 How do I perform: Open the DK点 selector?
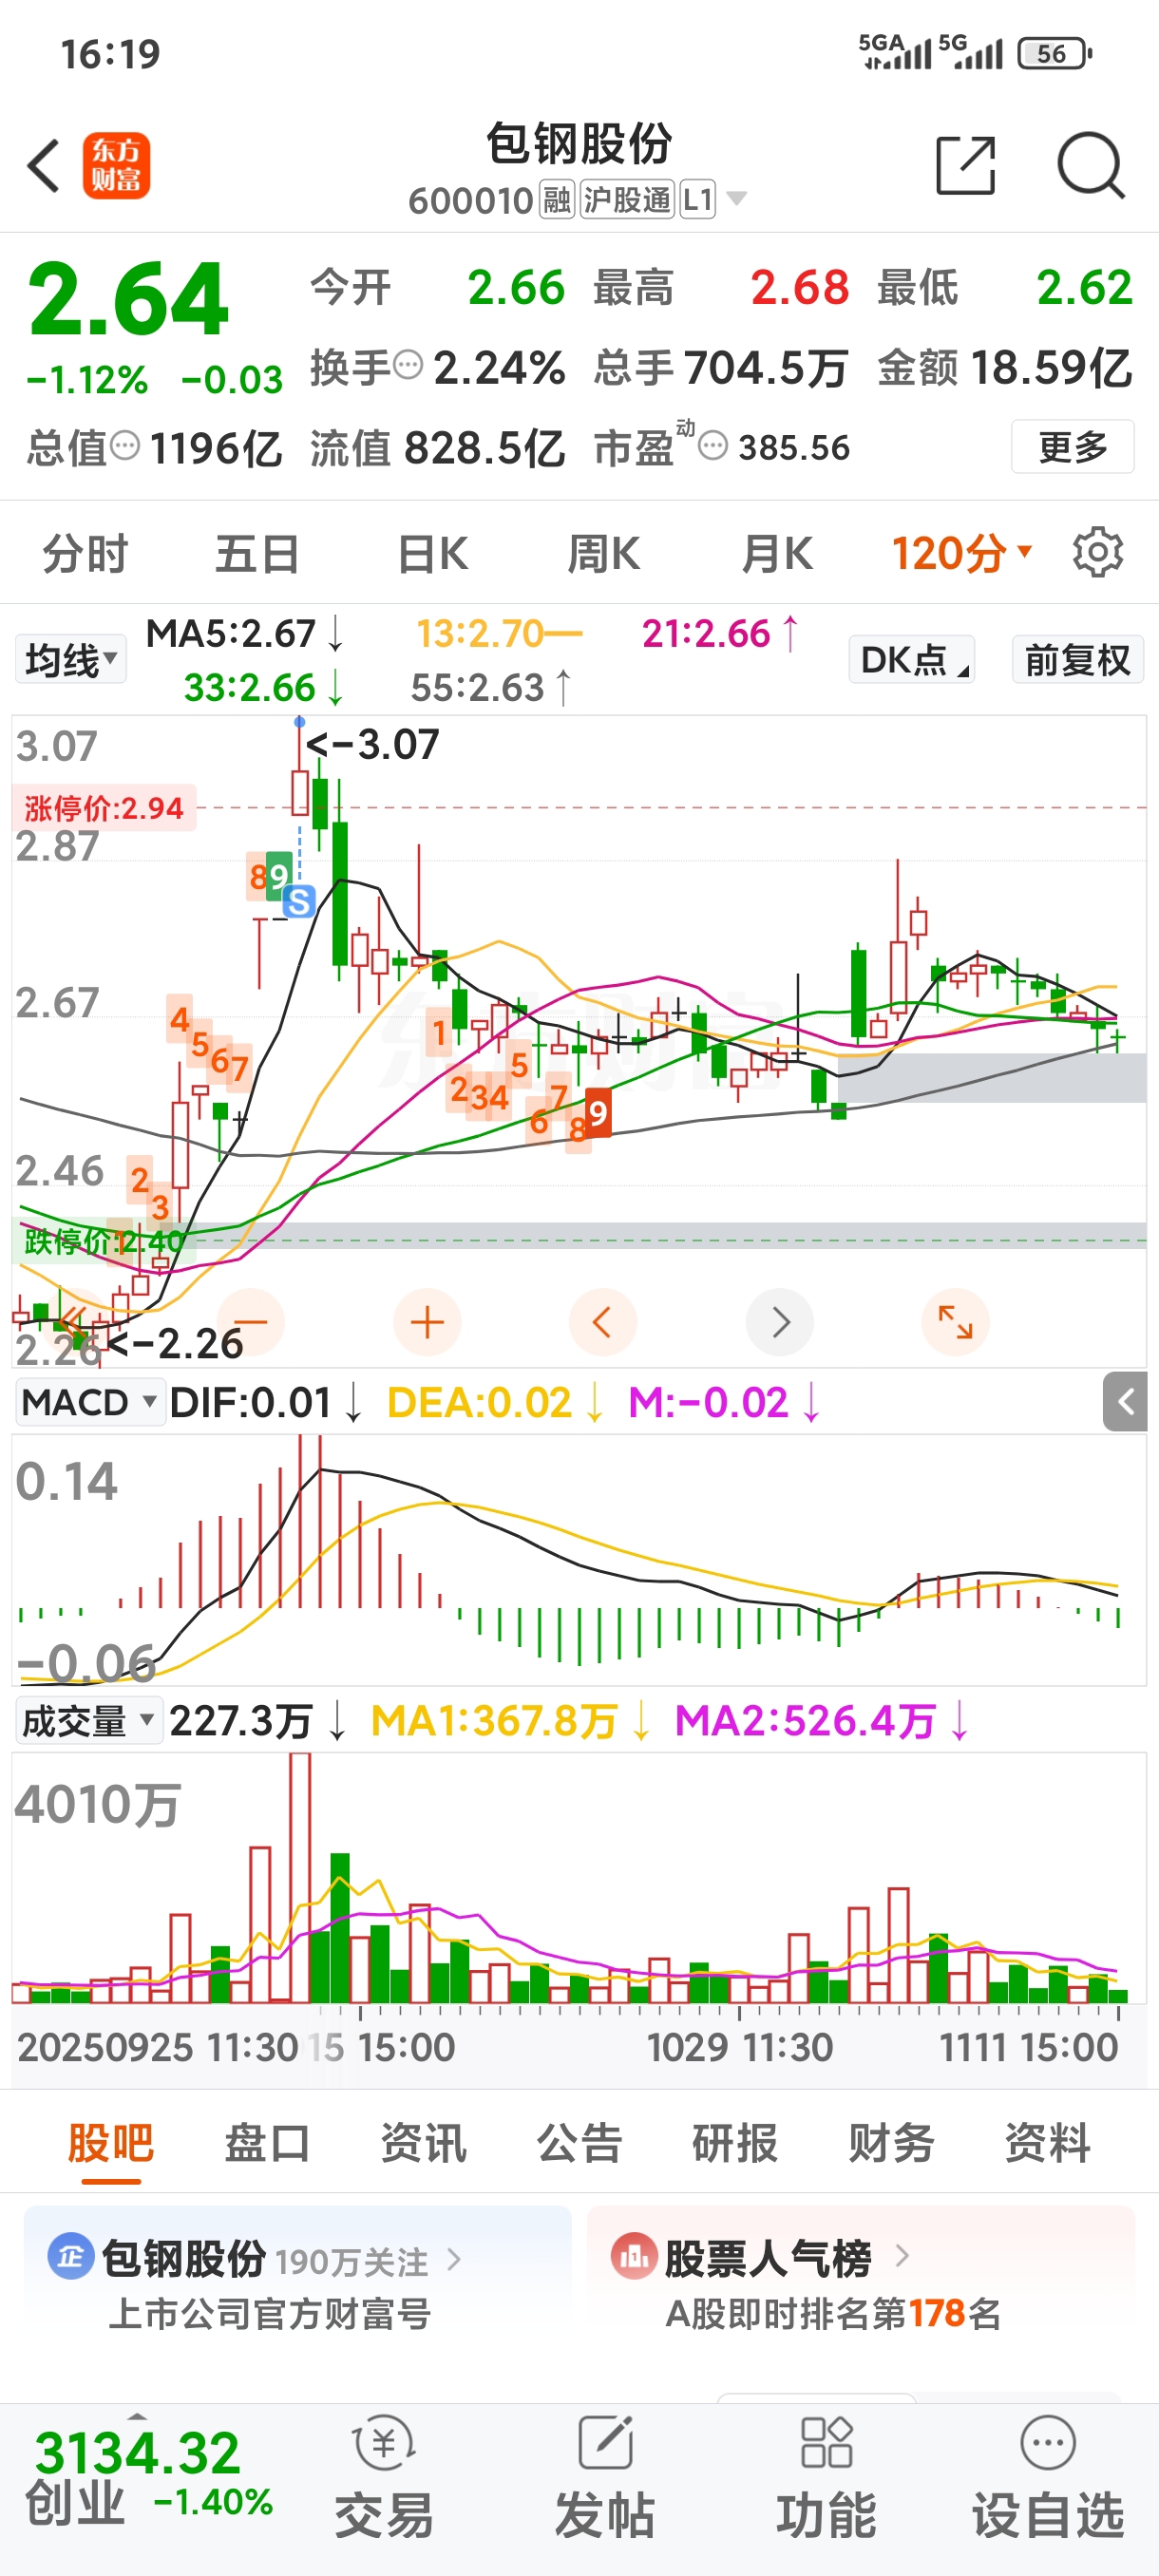912,660
